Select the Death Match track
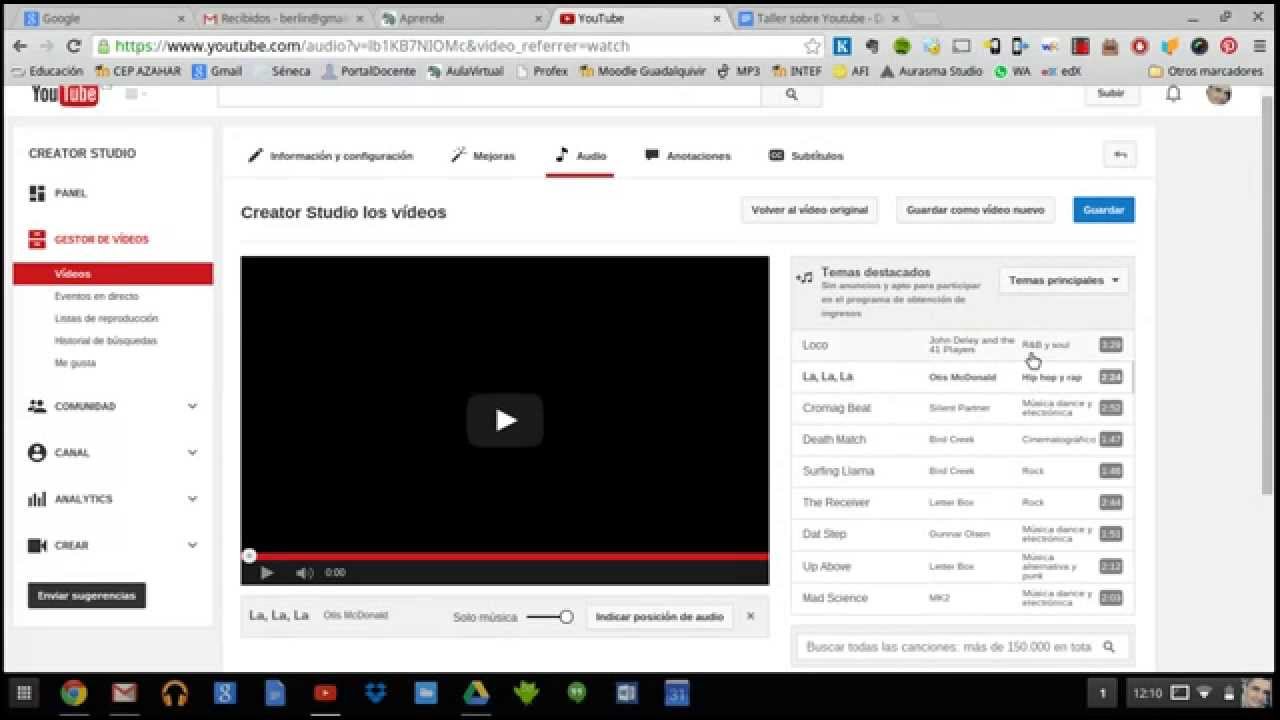 point(960,439)
